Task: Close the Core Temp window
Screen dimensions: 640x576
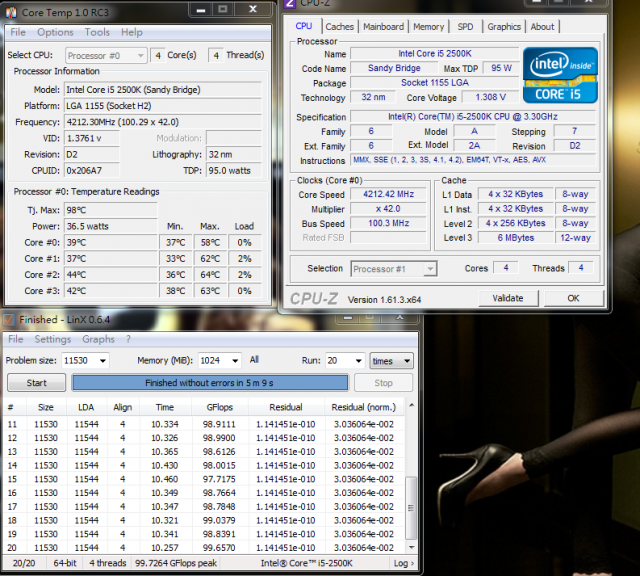Action: 253,9
